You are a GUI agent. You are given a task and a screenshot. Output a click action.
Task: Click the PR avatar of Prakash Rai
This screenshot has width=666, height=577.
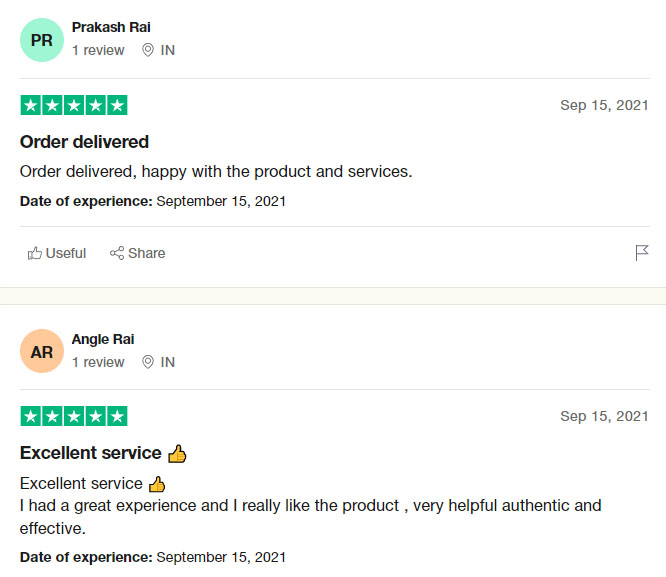[x=42, y=40]
